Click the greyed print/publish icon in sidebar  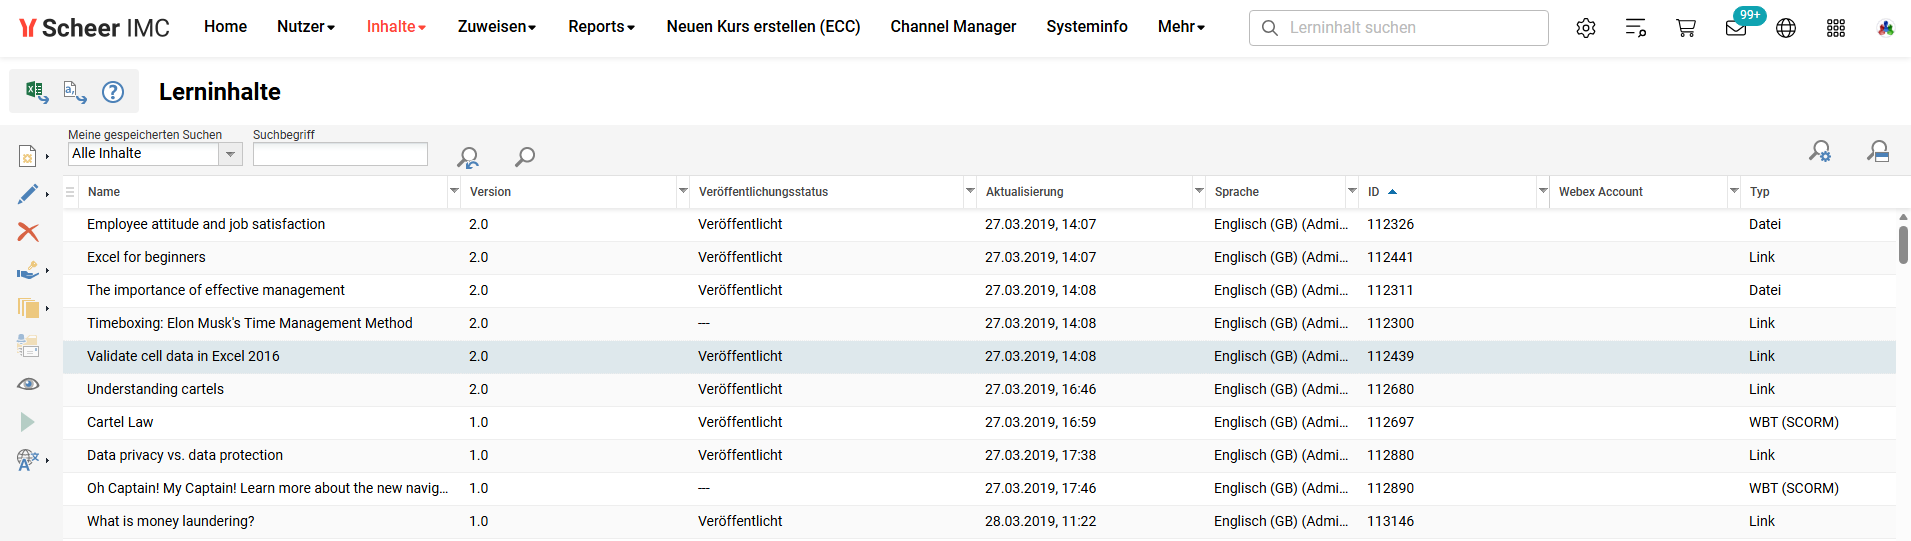28,346
